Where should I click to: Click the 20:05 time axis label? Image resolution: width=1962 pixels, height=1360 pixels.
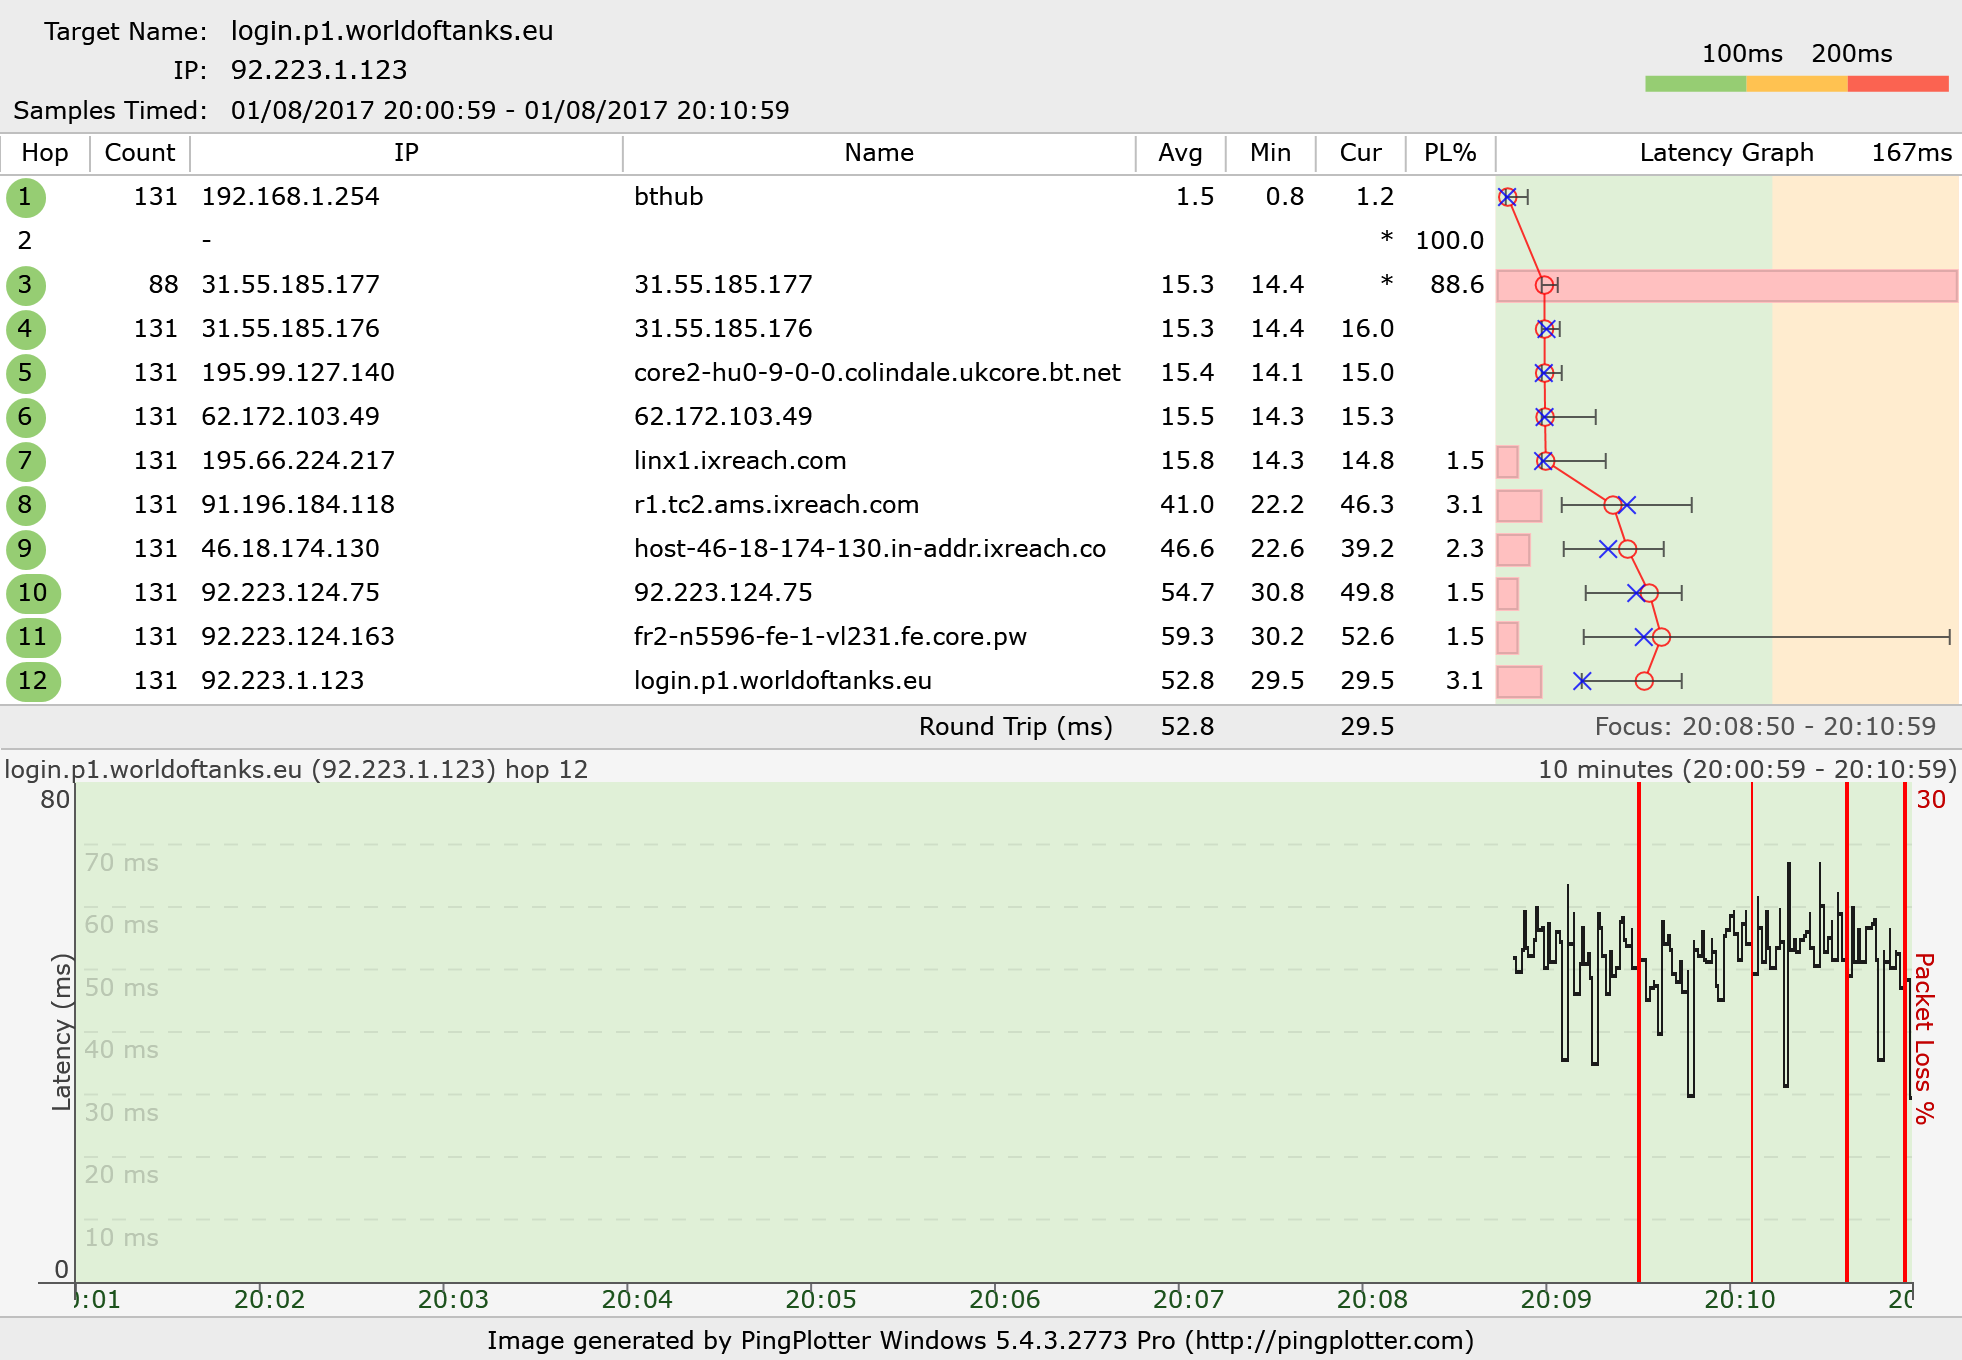pyautogui.click(x=820, y=1300)
